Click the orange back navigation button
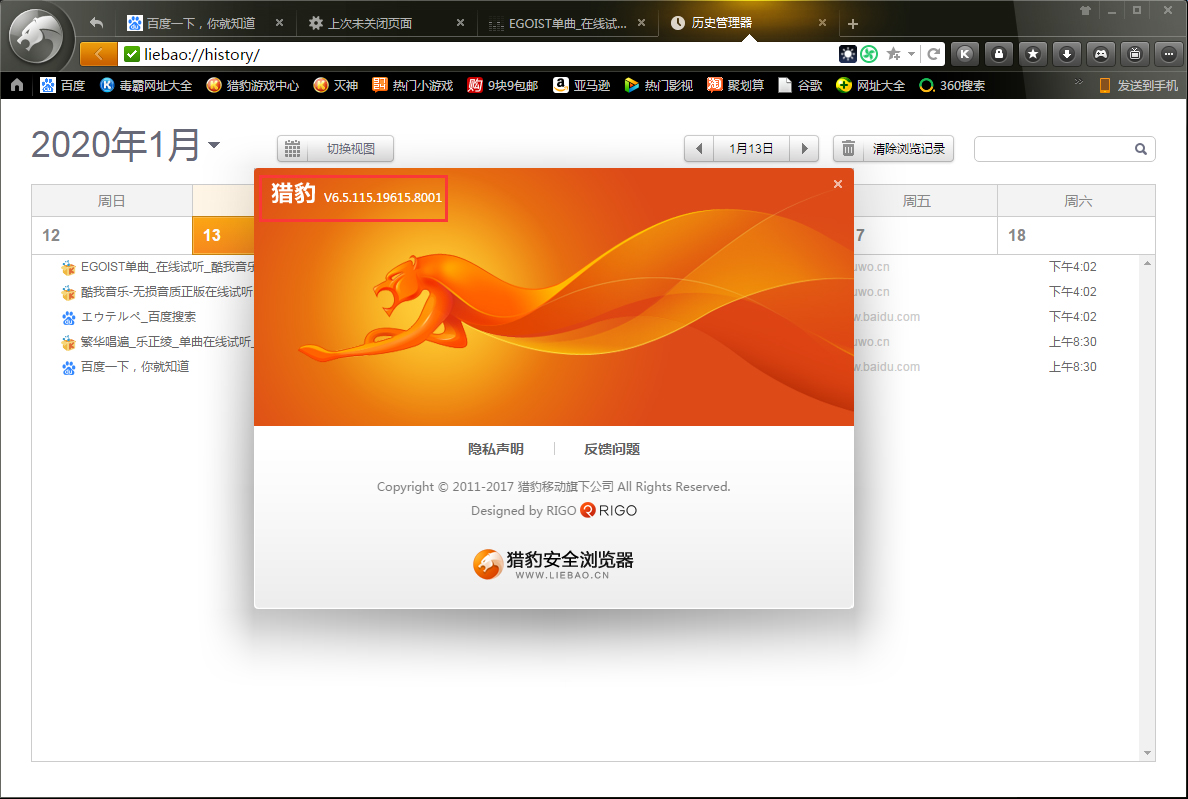The height and width of the screenshot is (799, 1188). (97, 54)
